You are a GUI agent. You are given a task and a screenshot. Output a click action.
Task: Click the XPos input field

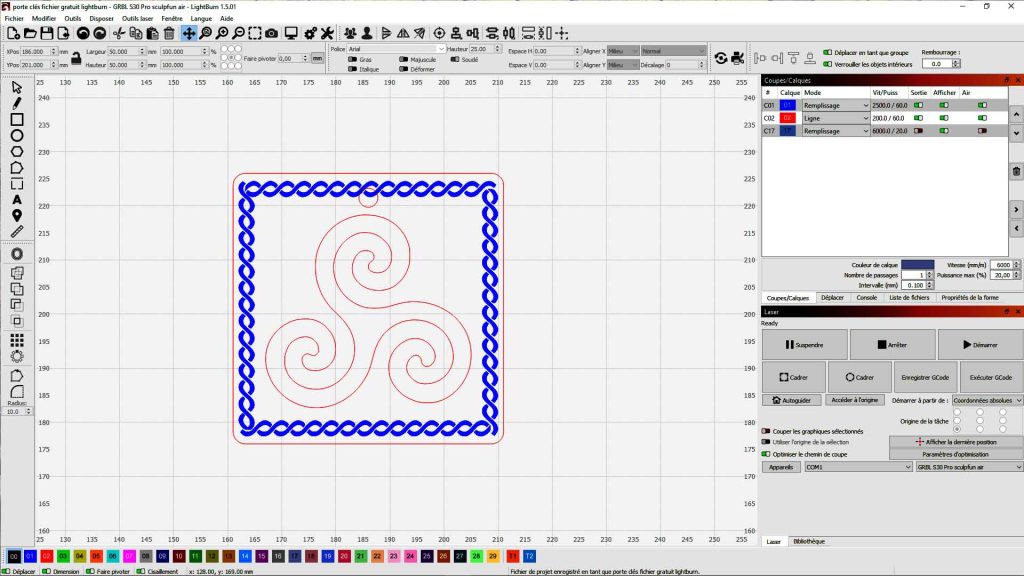pyautogui.click(x=35, y=52)
